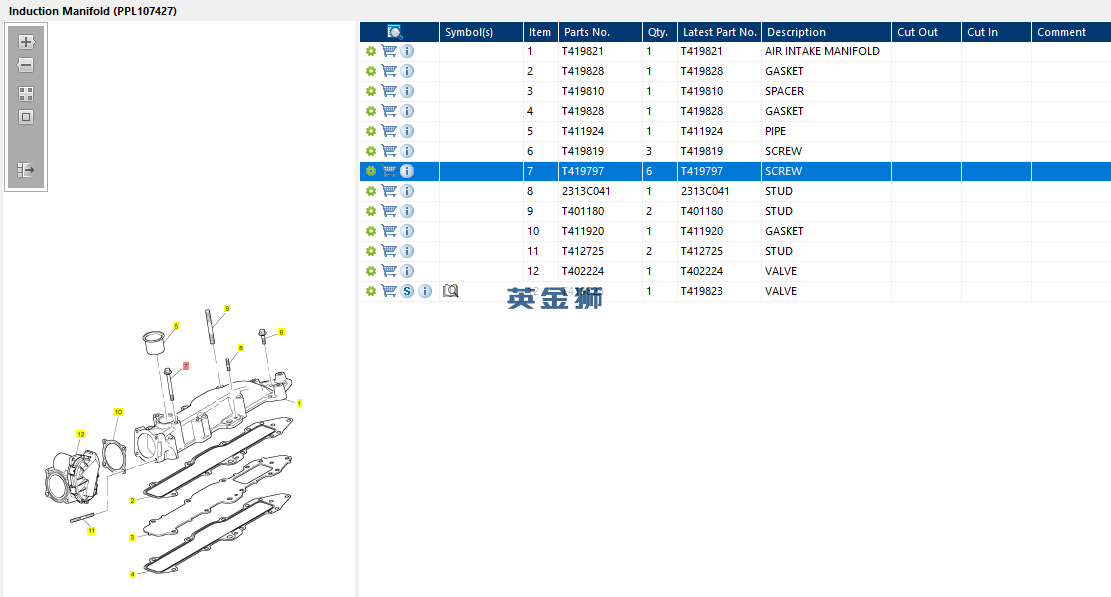Click the gear icon for item 10 GASKET T411920
The width and height of the screenshot is (1111, 597).
tap(371, 231)
